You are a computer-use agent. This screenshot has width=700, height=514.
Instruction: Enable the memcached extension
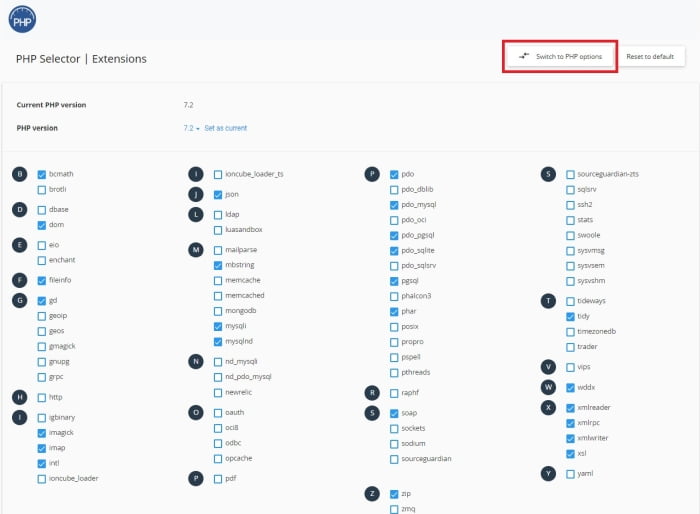coord(218,296)
